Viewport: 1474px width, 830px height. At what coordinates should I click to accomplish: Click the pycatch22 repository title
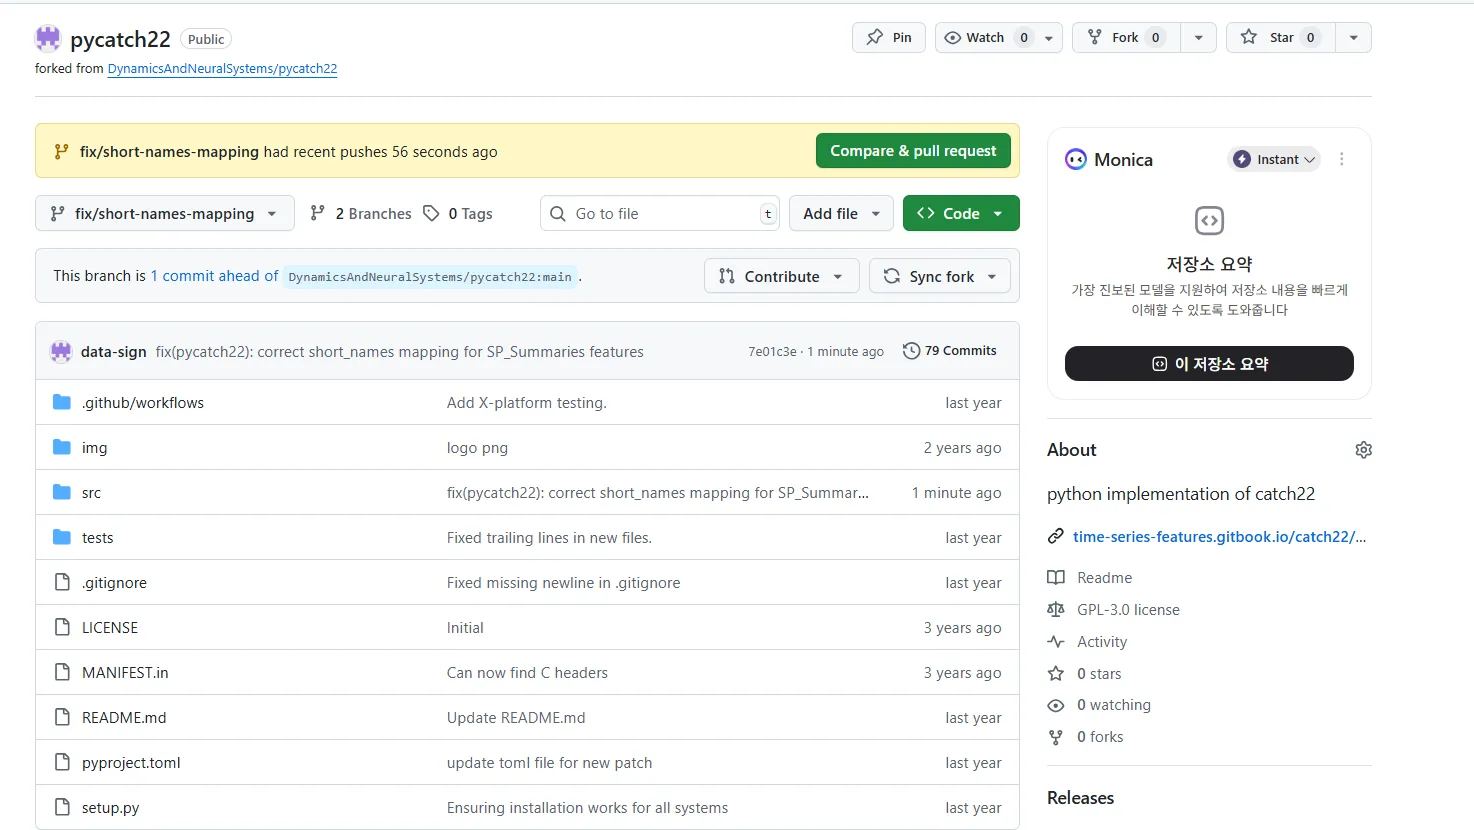120,39
